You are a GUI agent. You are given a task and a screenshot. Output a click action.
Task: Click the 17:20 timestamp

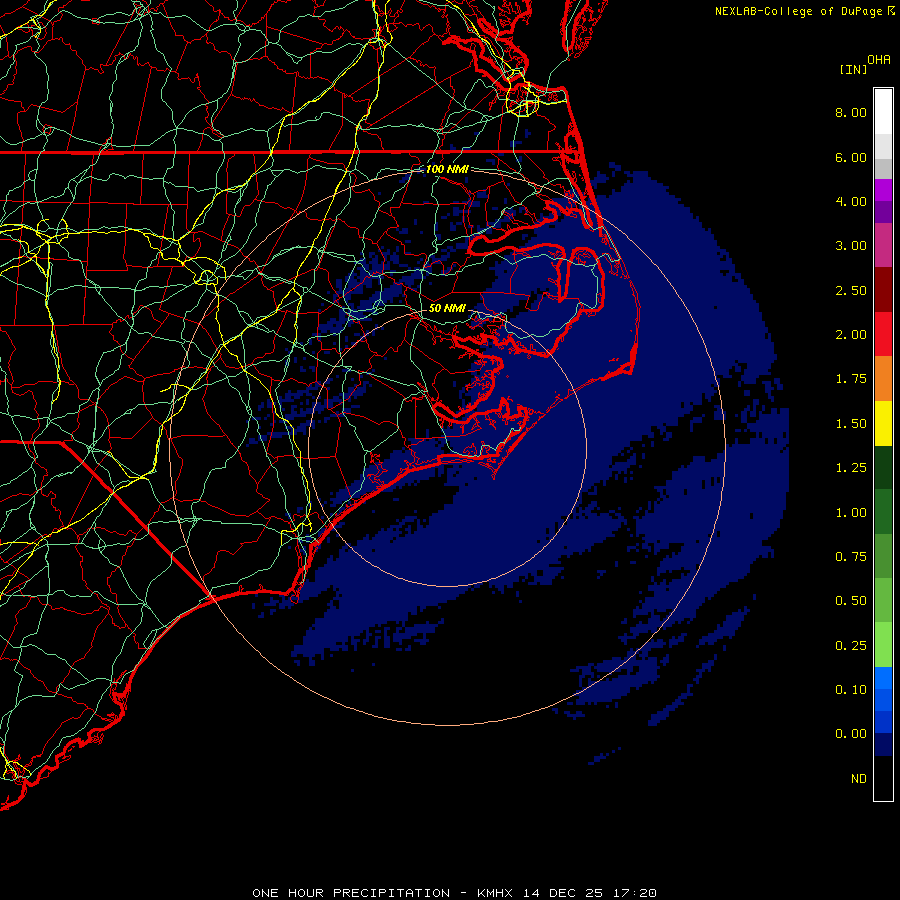pyautogui.click(x=634, y=893)
